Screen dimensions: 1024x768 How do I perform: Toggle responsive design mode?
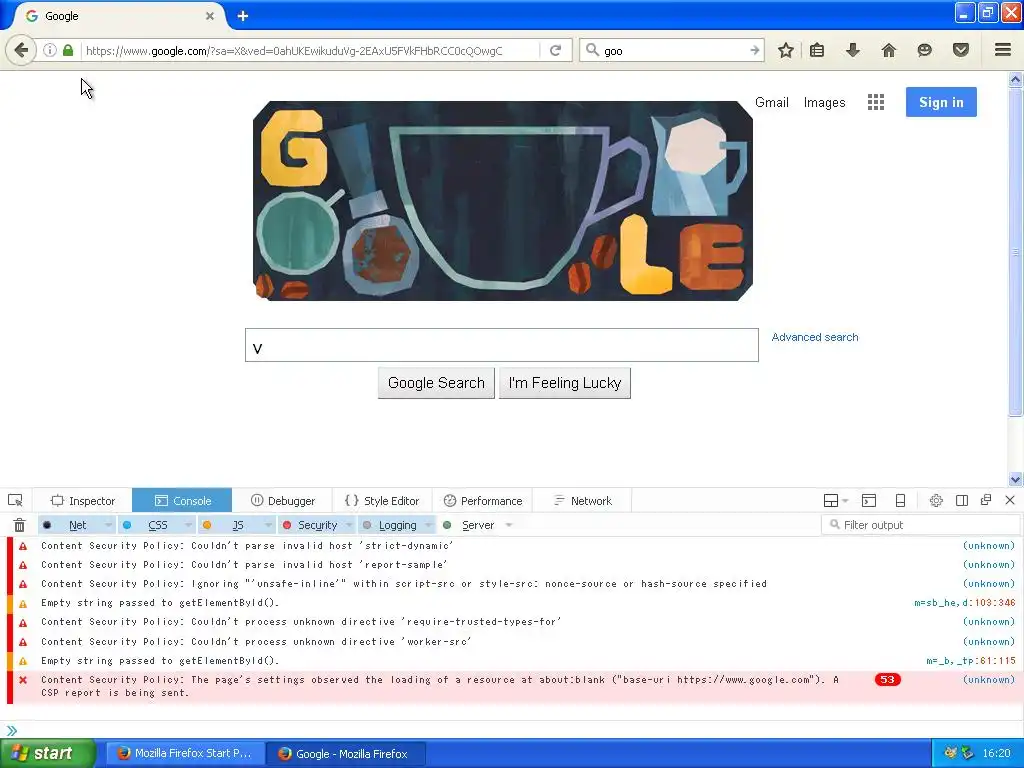901,501
